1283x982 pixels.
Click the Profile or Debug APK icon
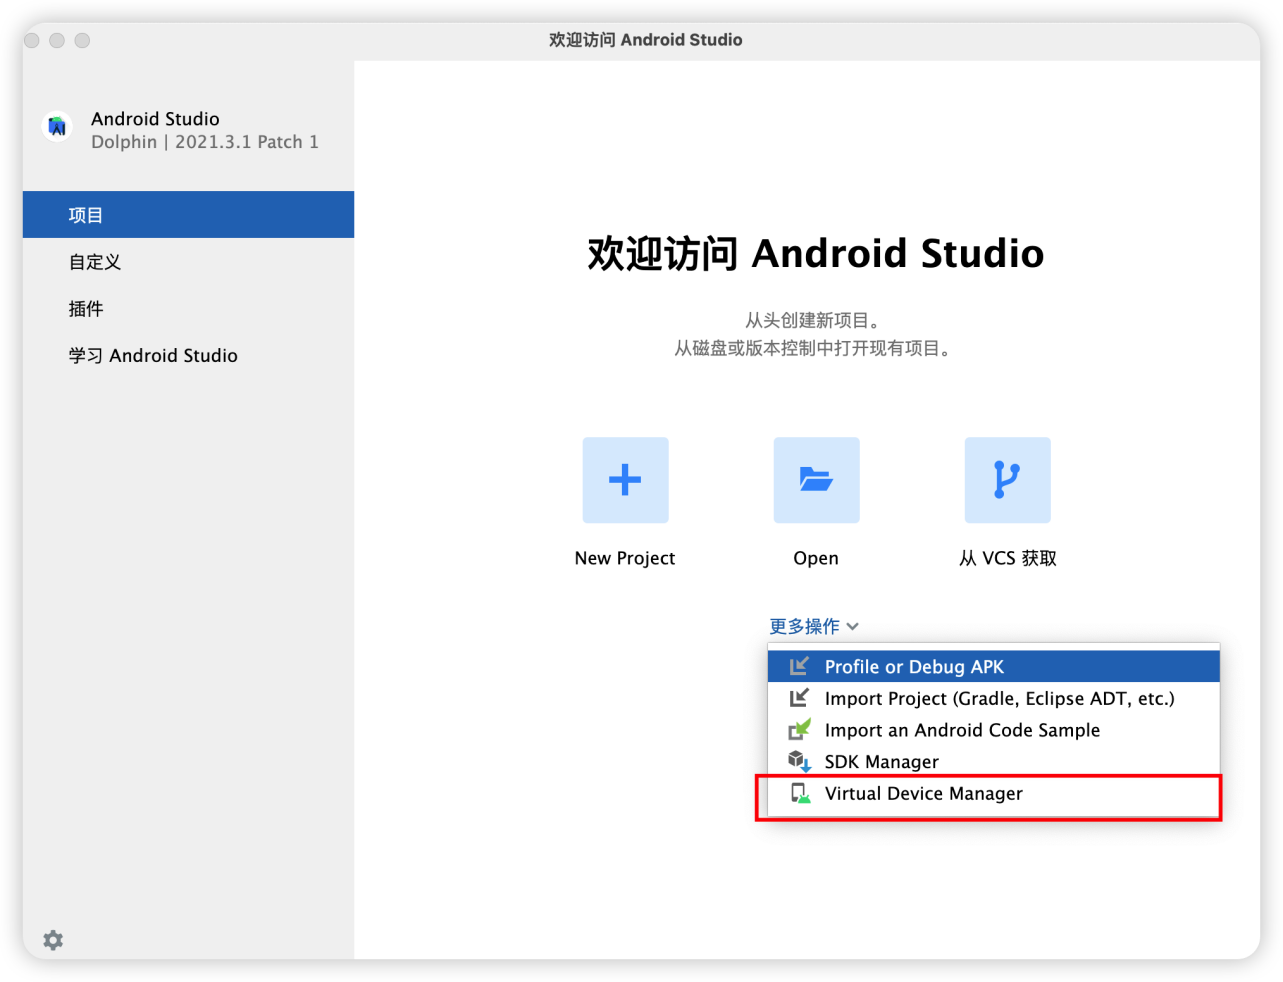[x=799, y=666]
